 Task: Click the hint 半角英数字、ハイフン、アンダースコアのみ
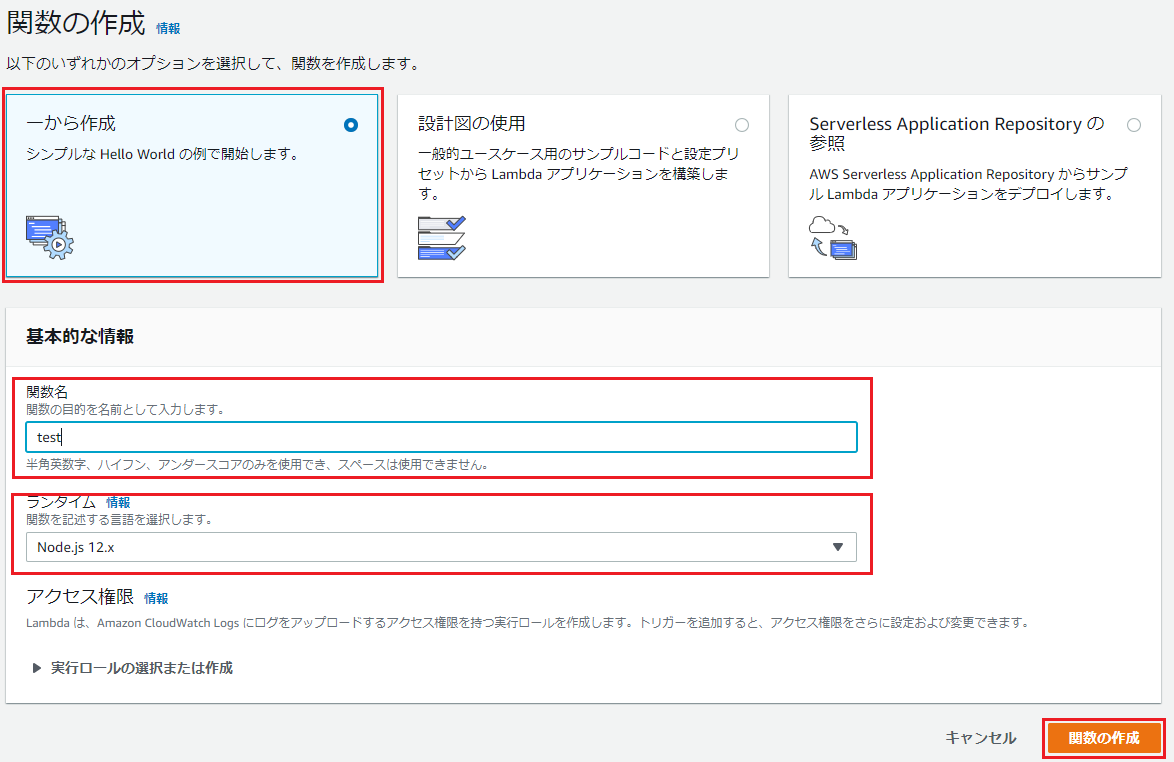pos(258,465)
